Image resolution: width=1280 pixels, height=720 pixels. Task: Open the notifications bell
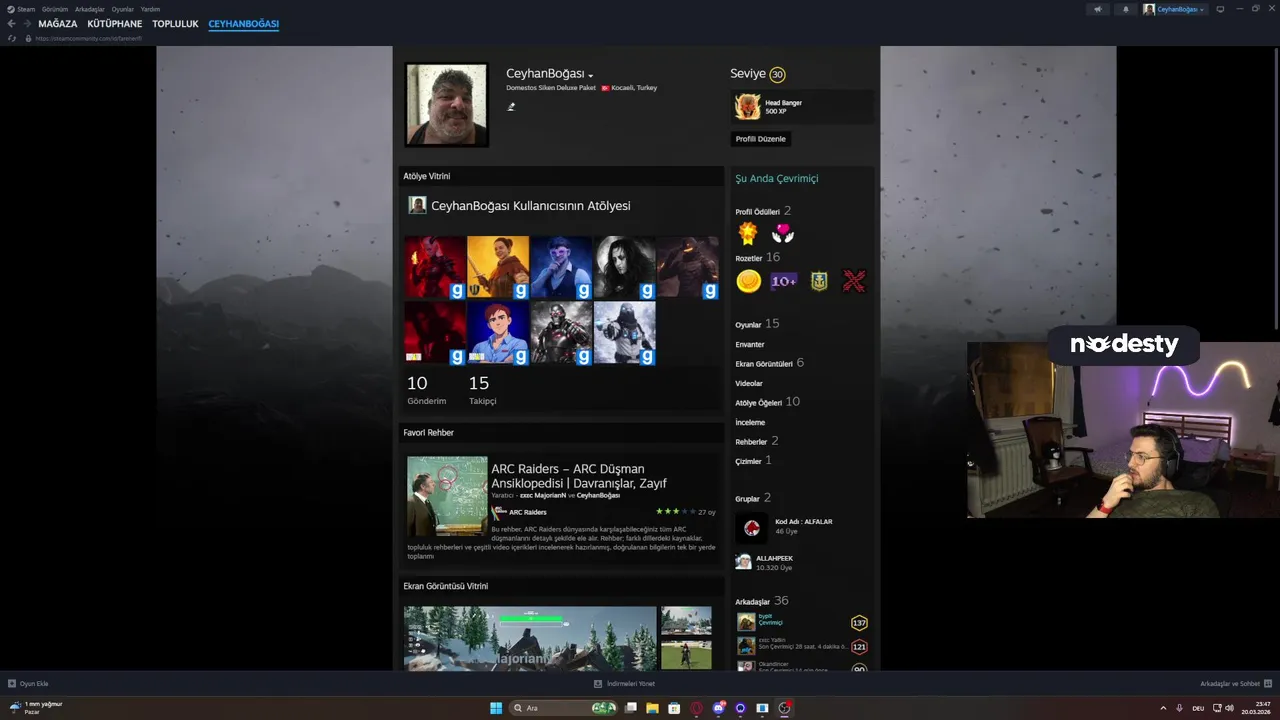click(1126, 9)
